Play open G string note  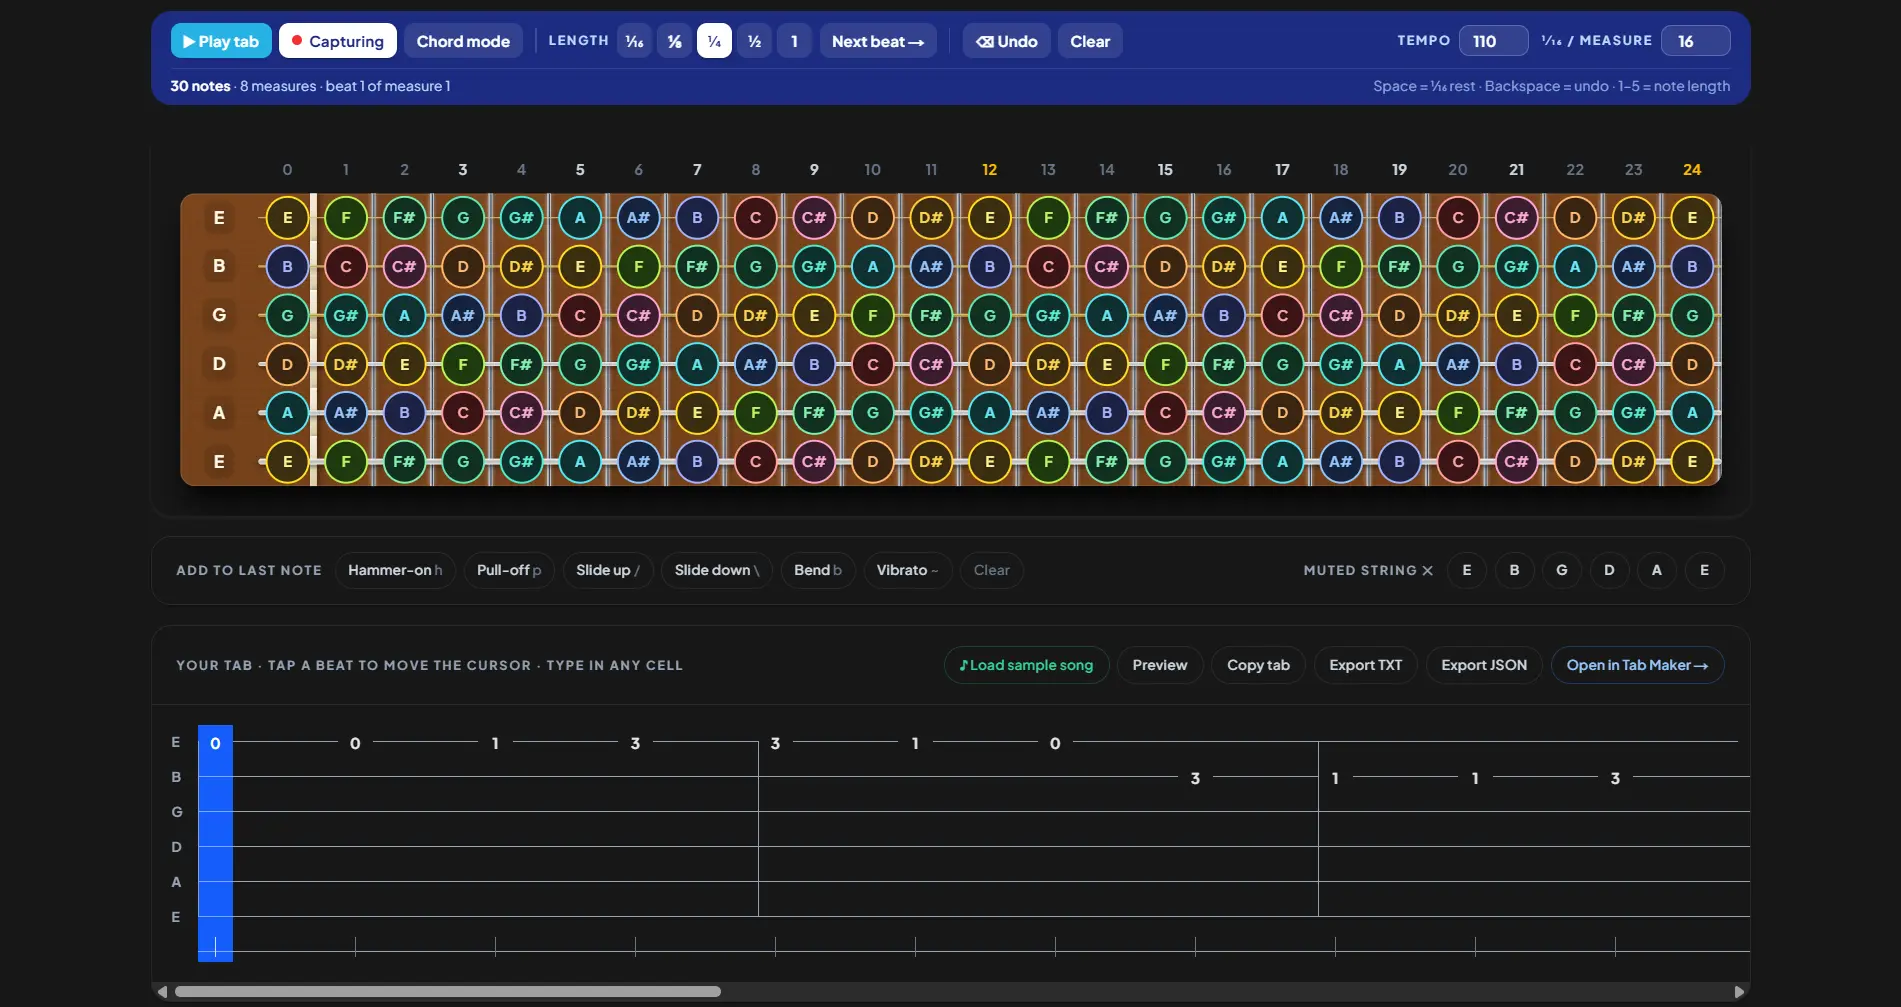point(287,315)
